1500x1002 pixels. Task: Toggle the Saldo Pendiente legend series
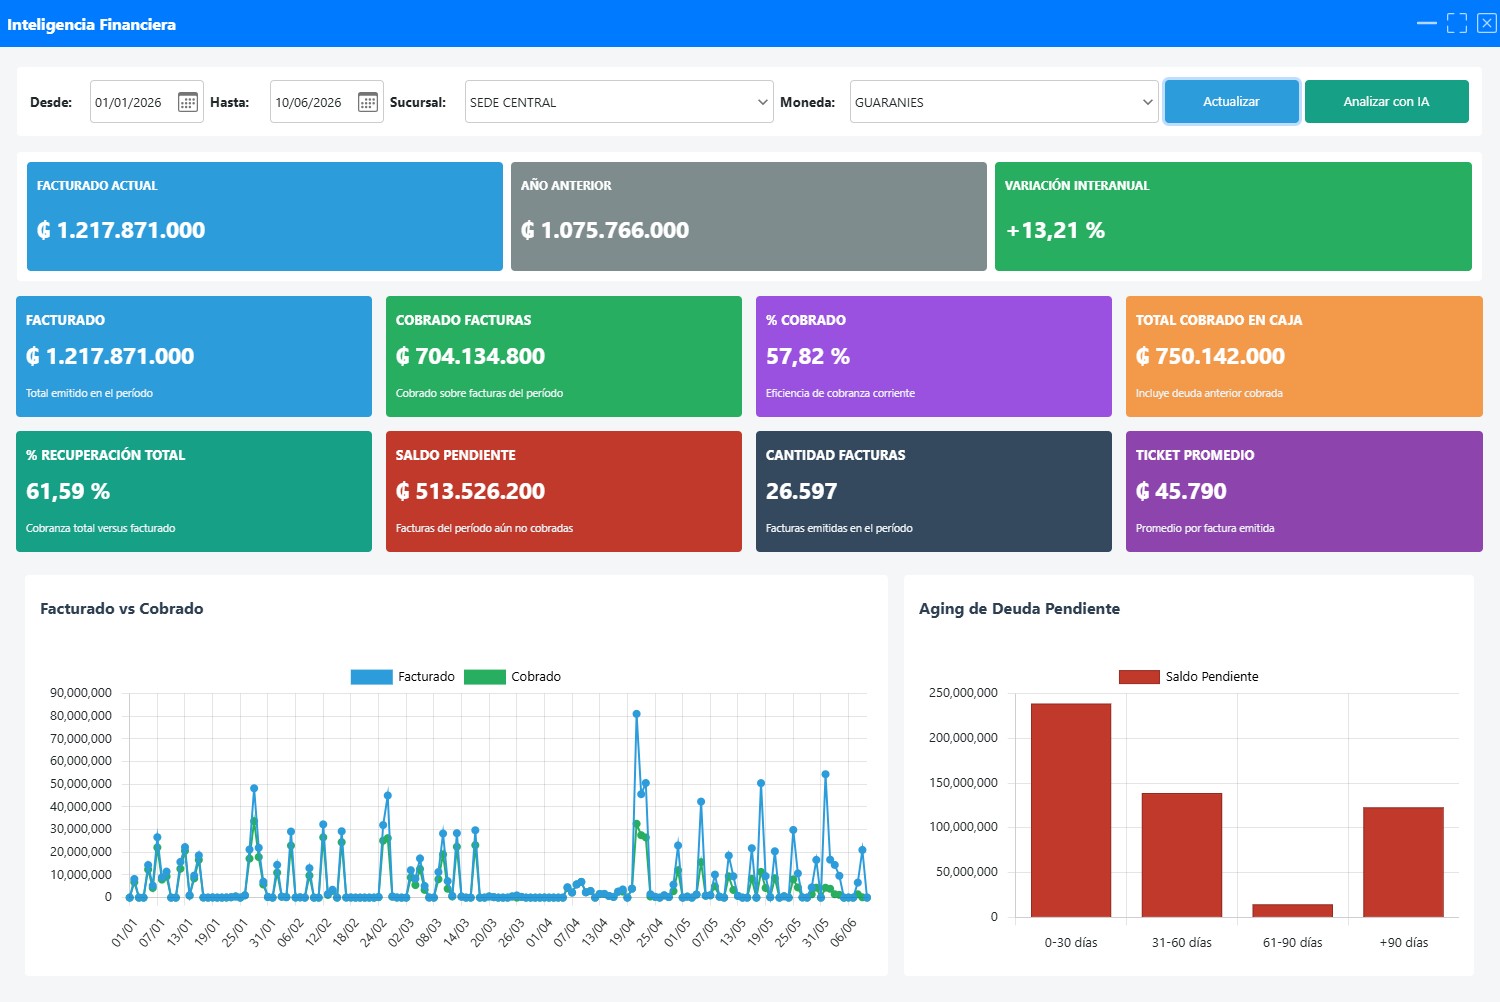pyautogui.click(x=1189, y=677)
